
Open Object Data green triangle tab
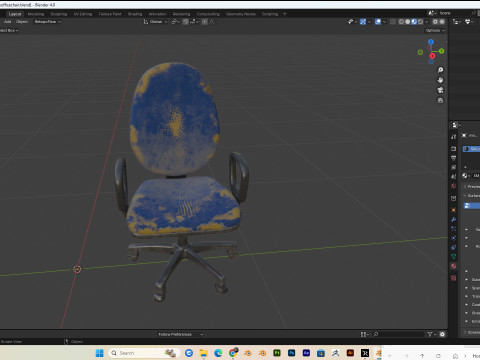tap(453, 257)
